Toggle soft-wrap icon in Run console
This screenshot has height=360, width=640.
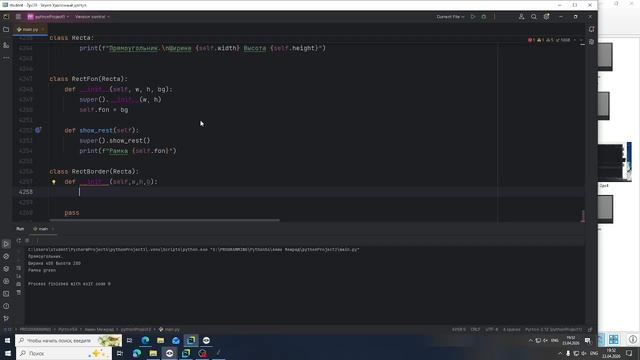(x=19, y=268)
